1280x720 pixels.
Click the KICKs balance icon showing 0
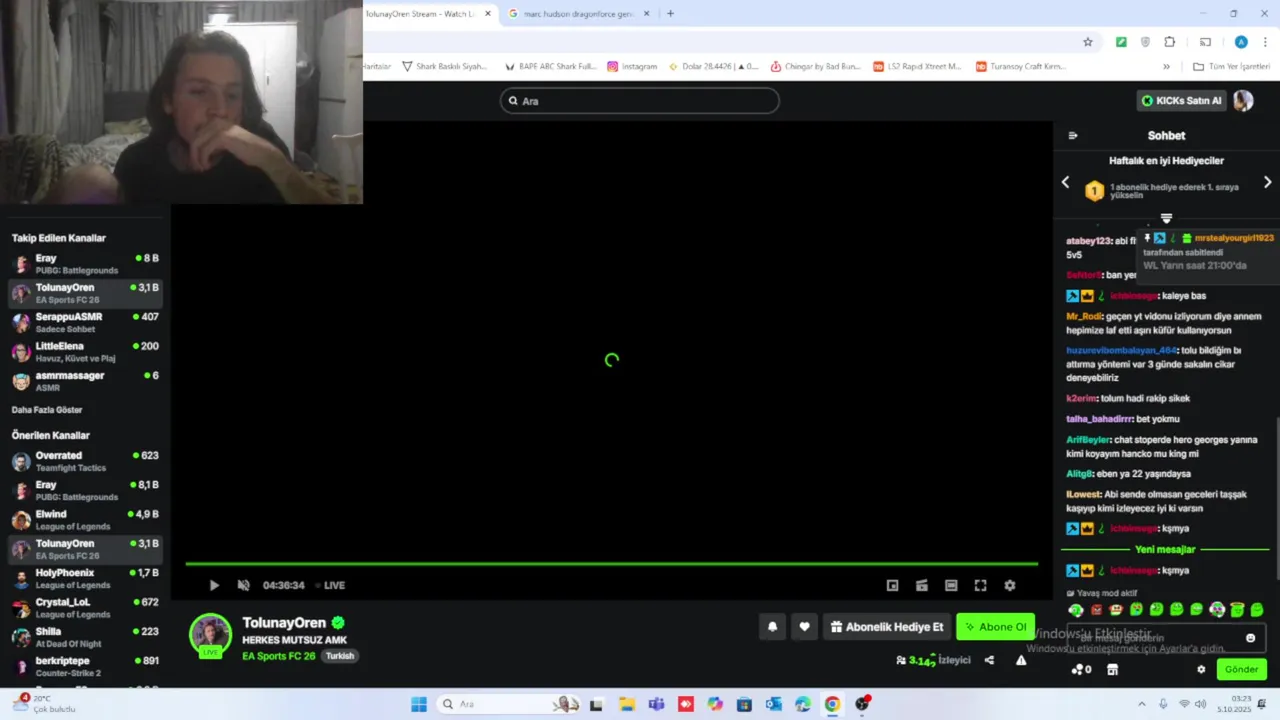[1081, 670]
